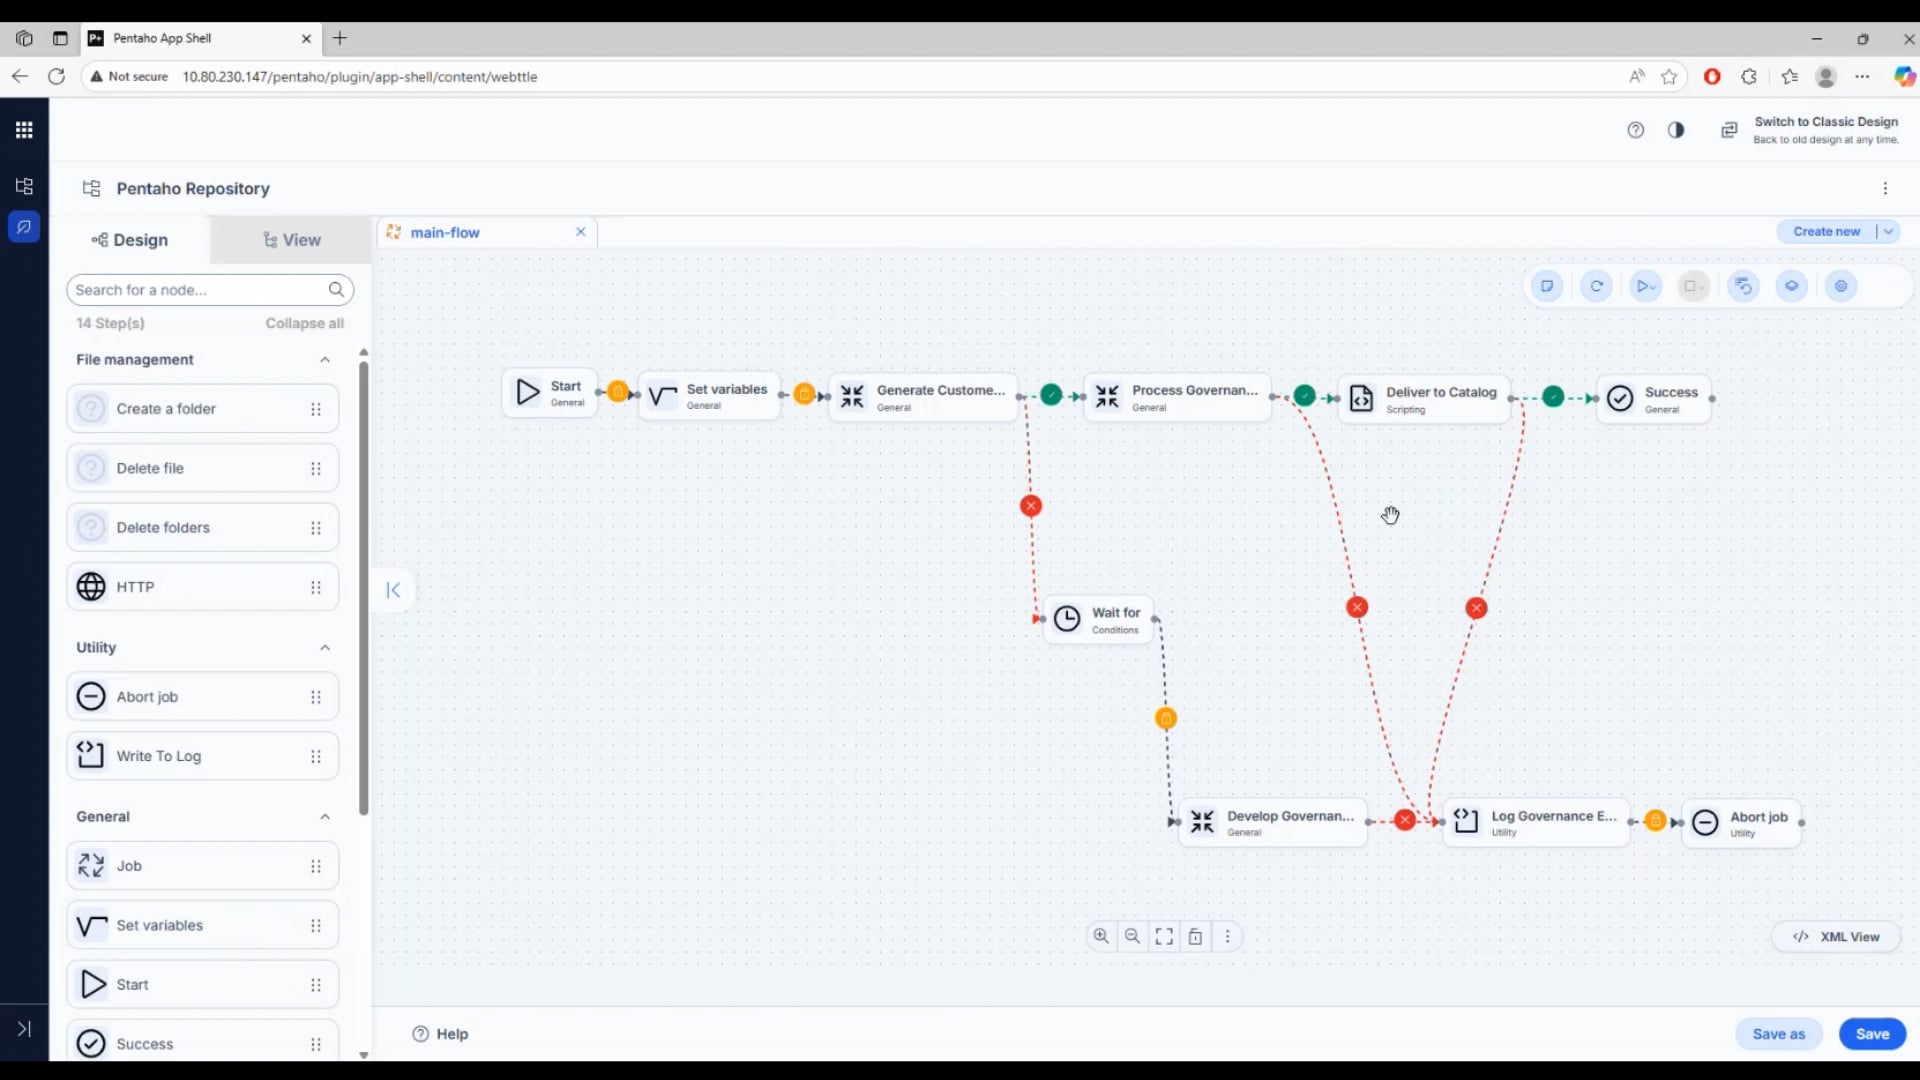Click the Zoom in magnifier at canvas bottom

(x=1100, y=936)
